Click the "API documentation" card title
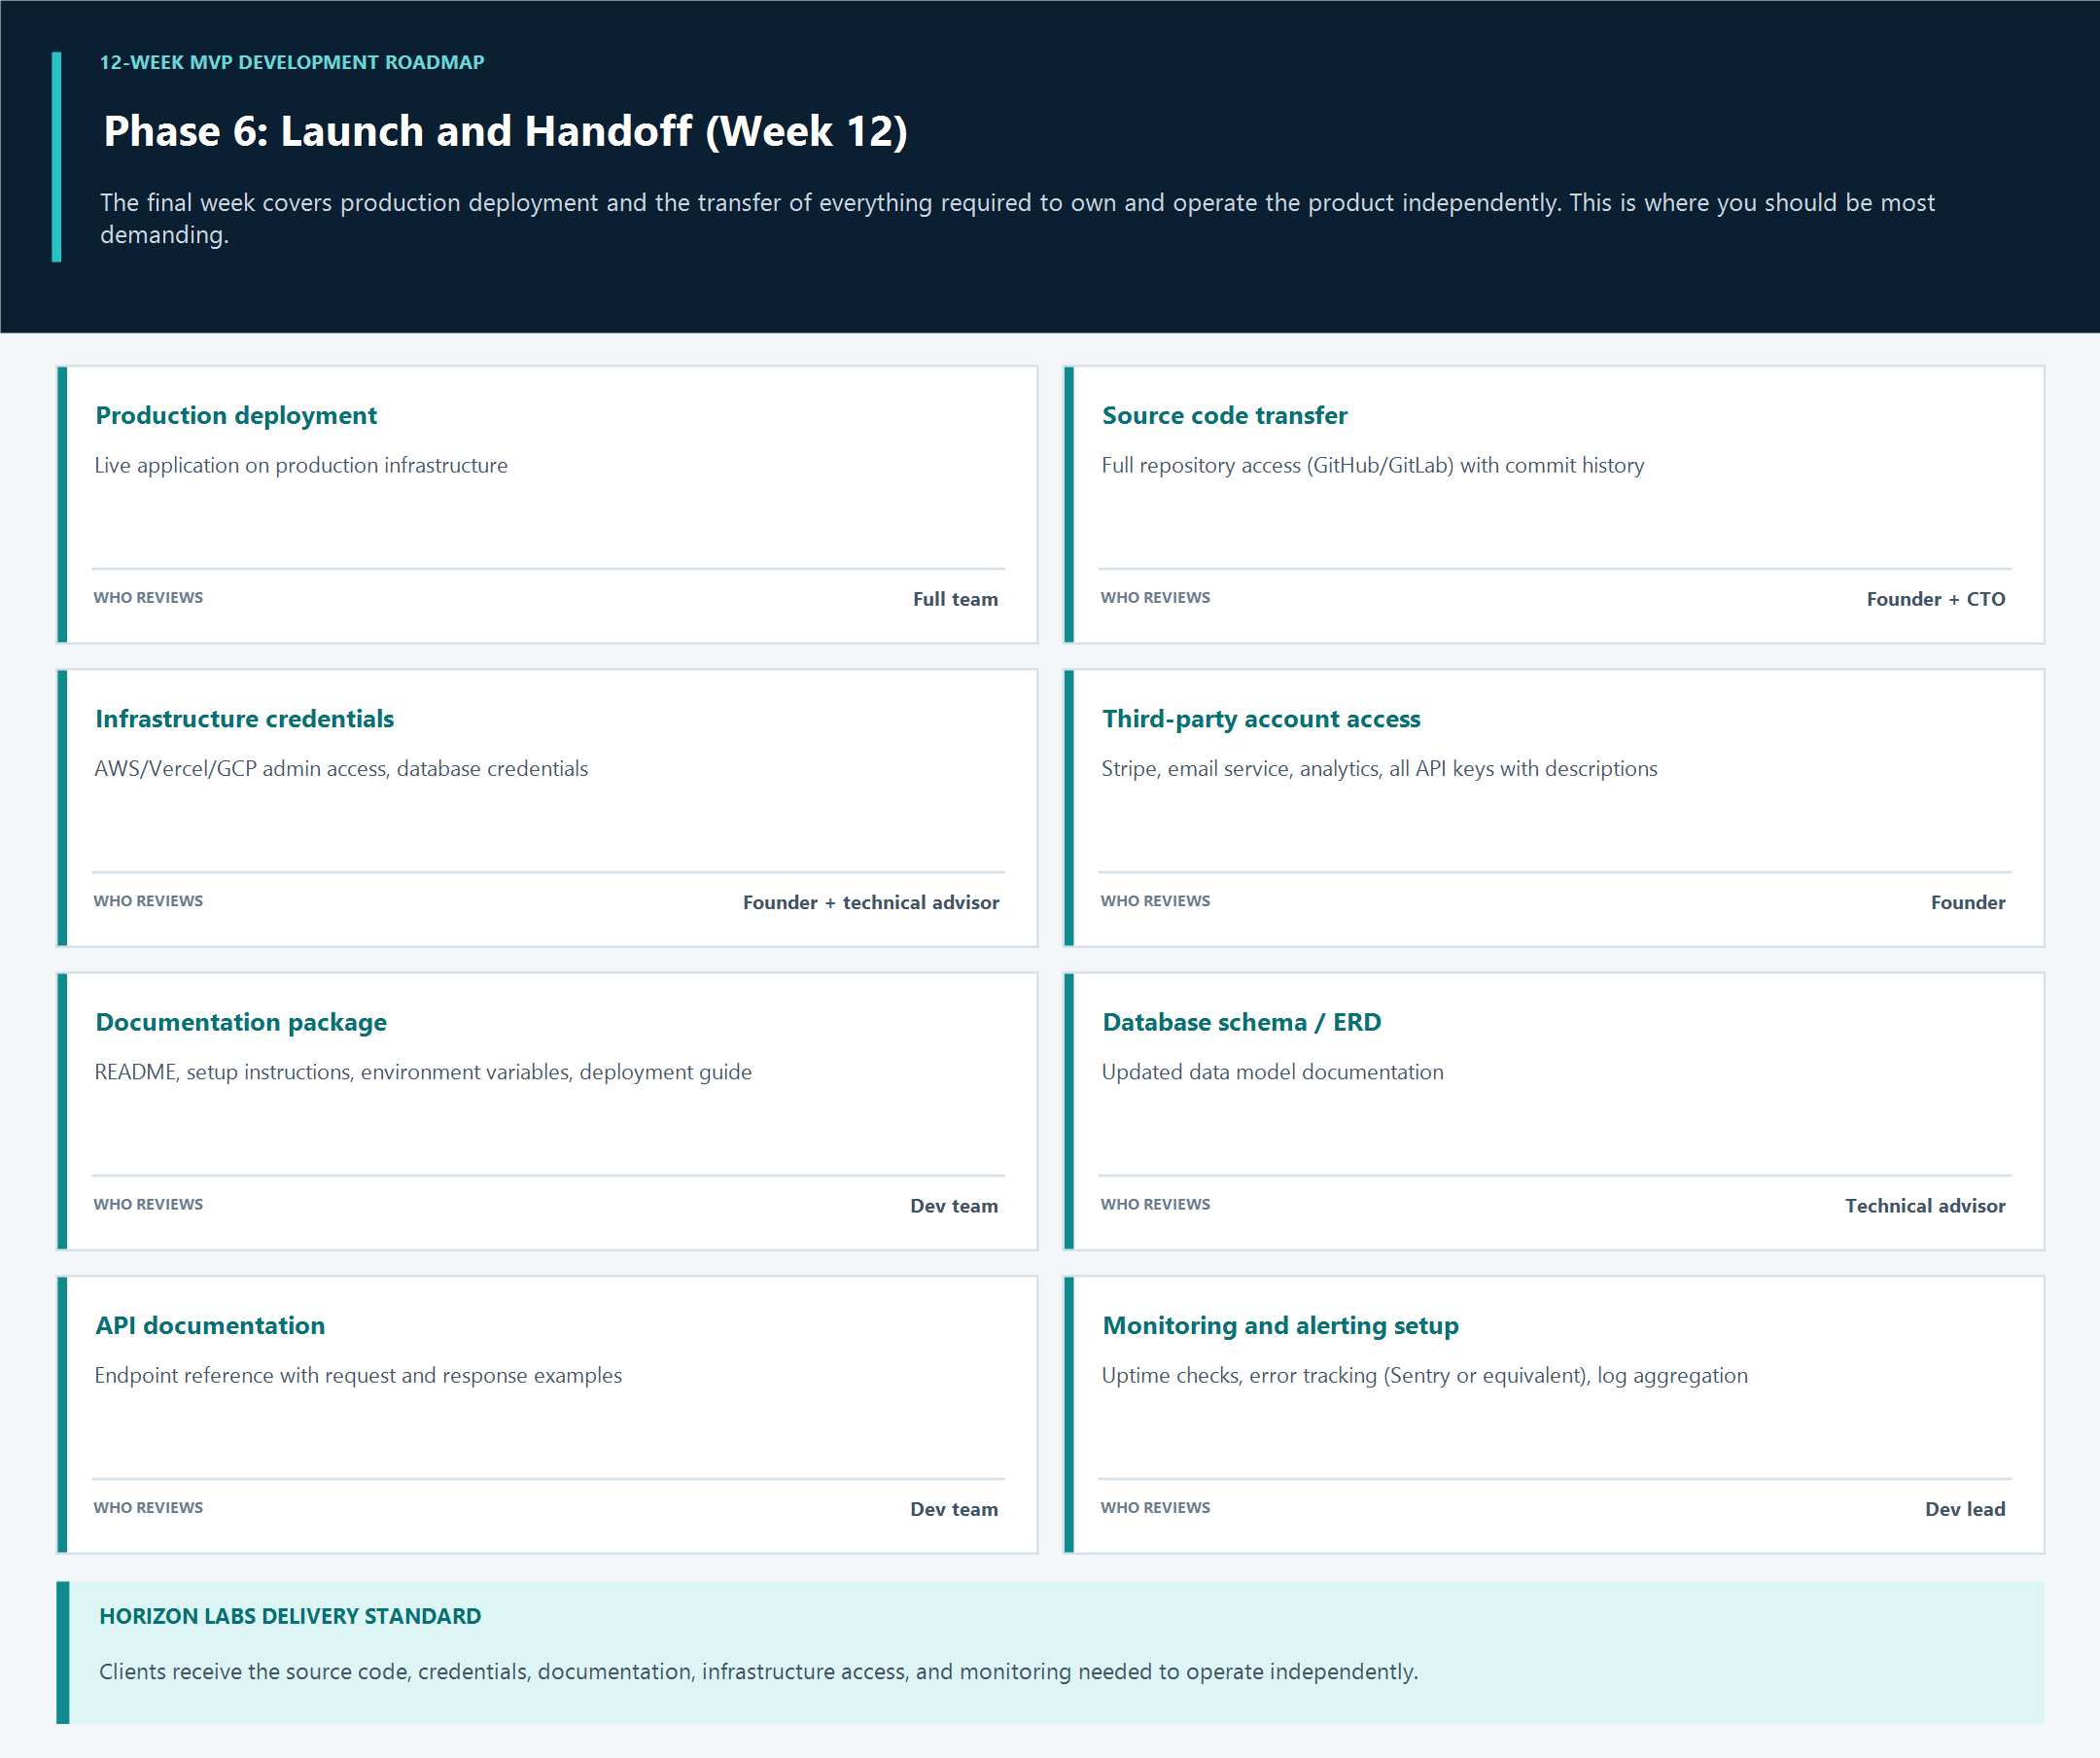 point(210,1325)
